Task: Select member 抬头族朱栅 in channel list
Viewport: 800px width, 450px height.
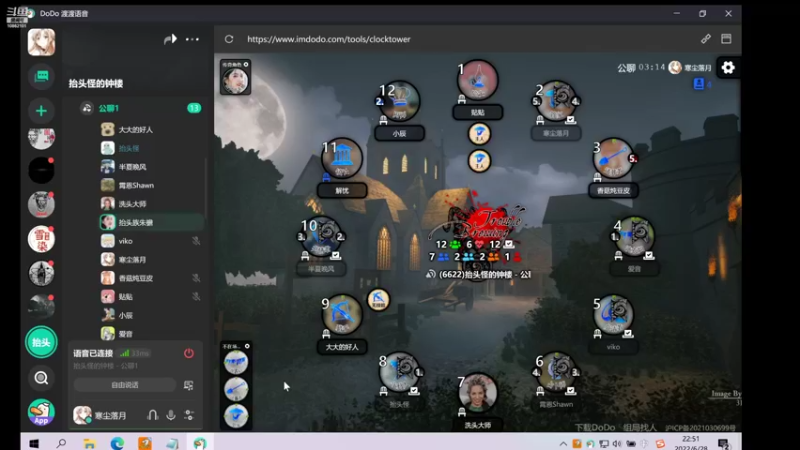Action: point(151,222)
